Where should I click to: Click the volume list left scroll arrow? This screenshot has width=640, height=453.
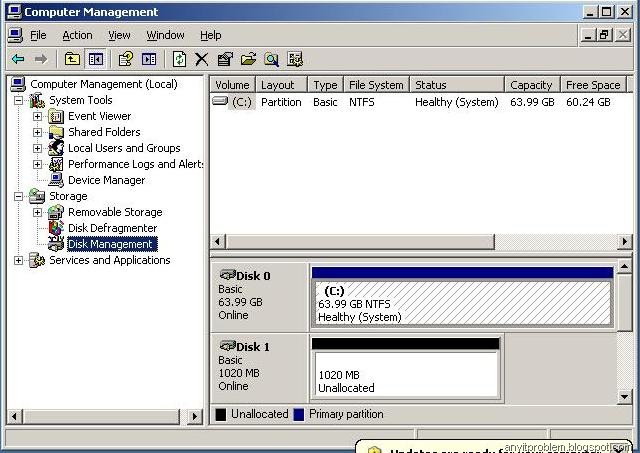[x=218, y=242]
